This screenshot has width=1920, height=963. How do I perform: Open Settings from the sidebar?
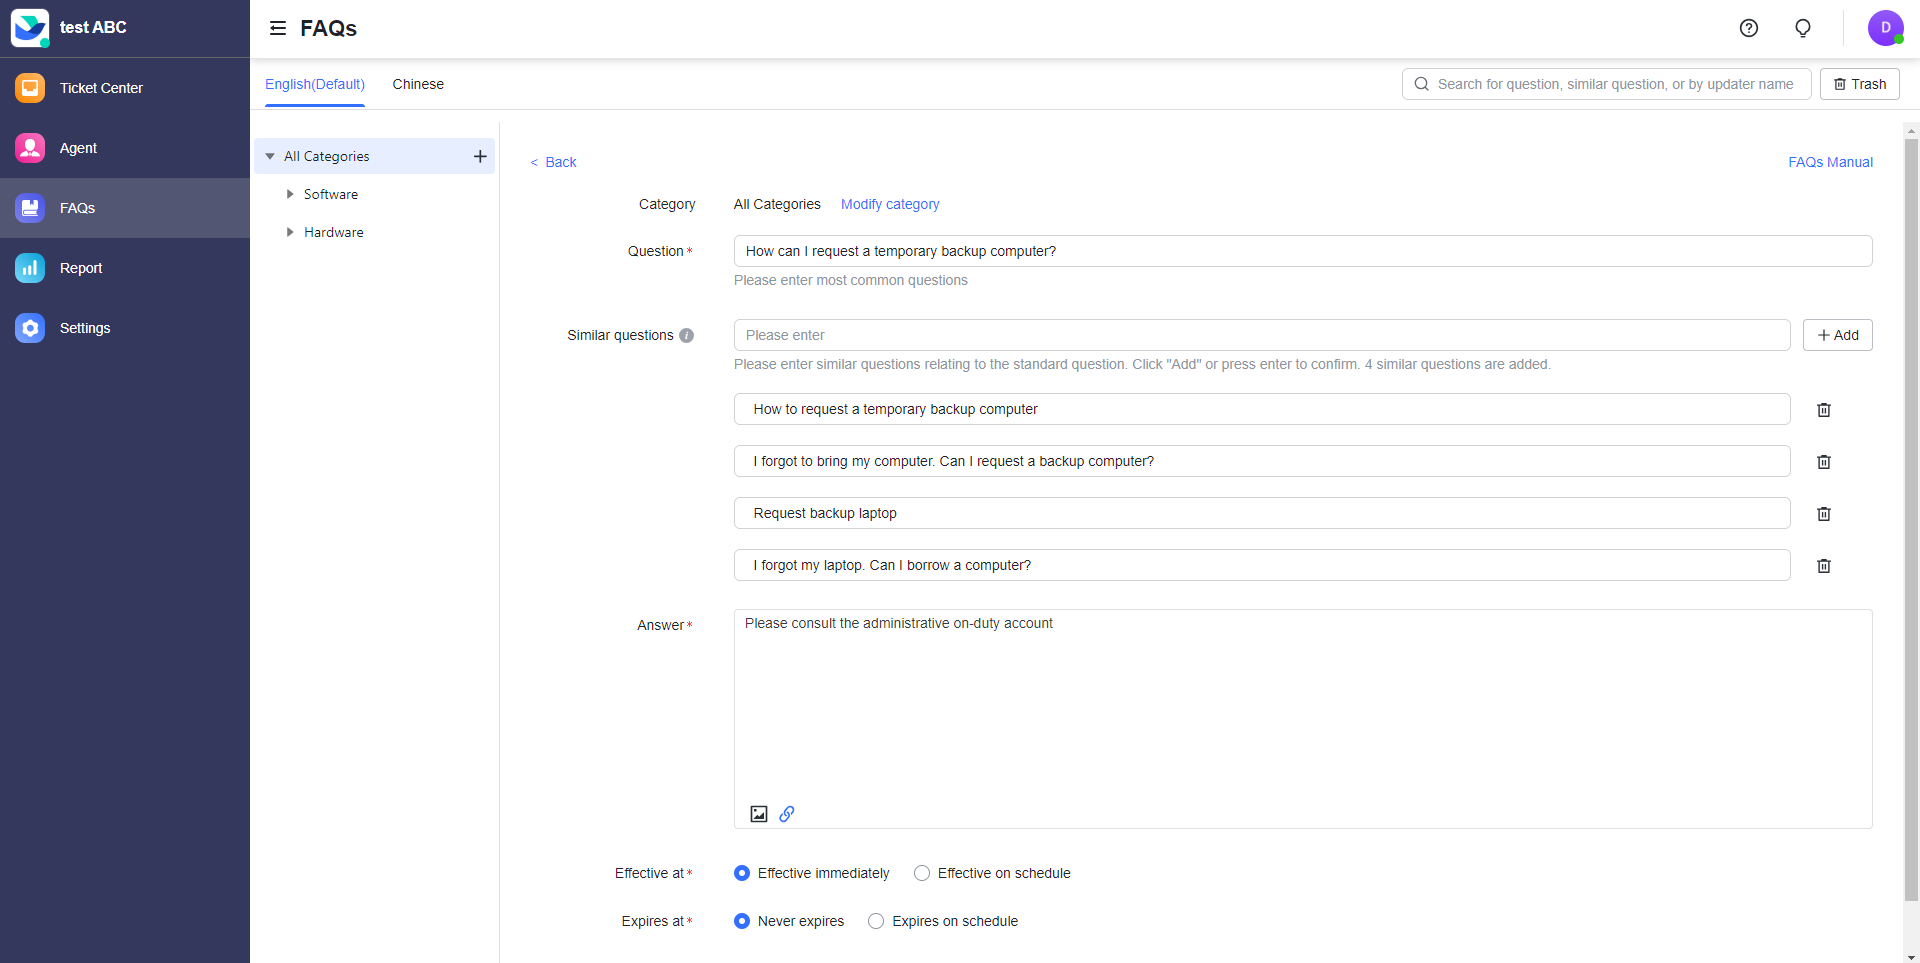click(x=84, y=328)
